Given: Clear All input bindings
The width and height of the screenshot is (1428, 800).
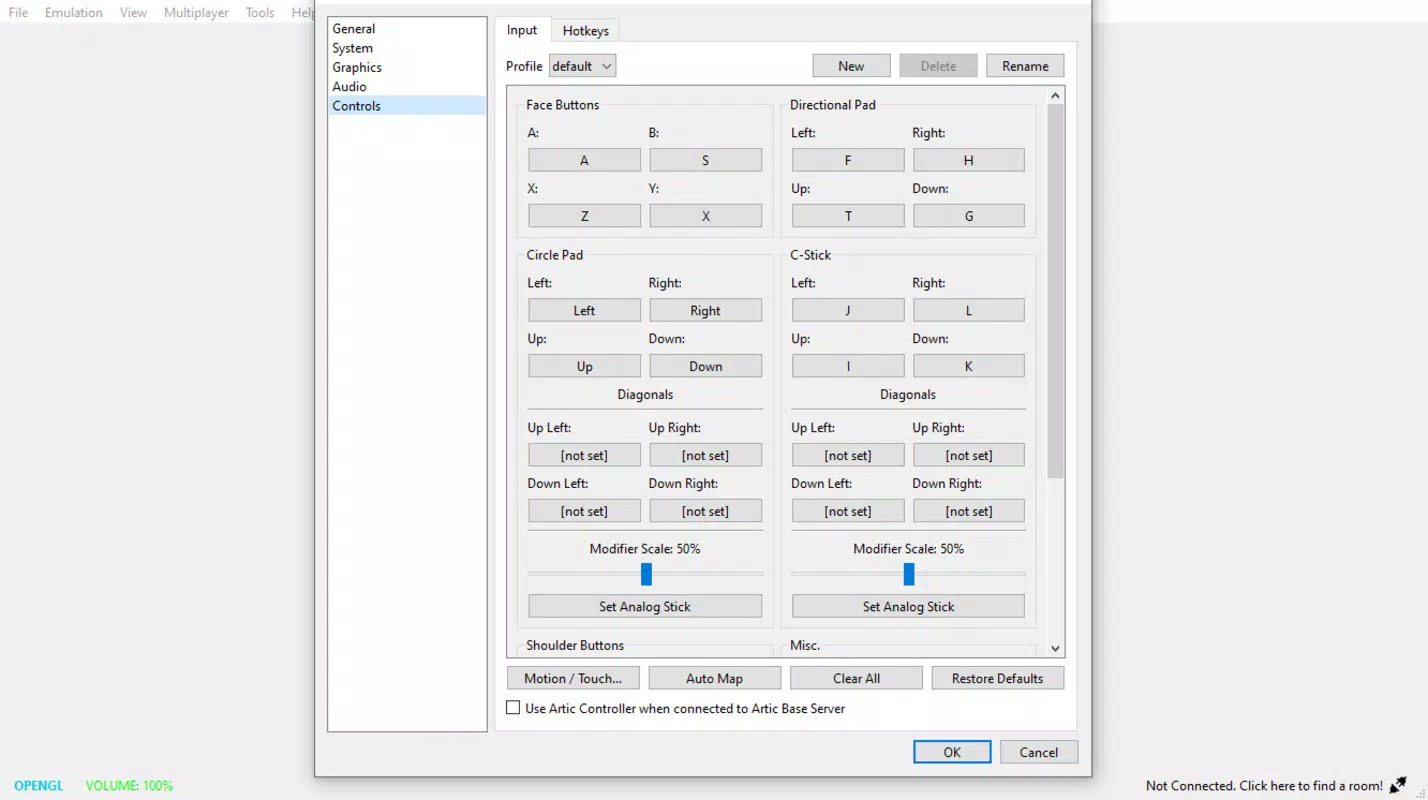Looking at the screenshot, I should coord(856,678).
